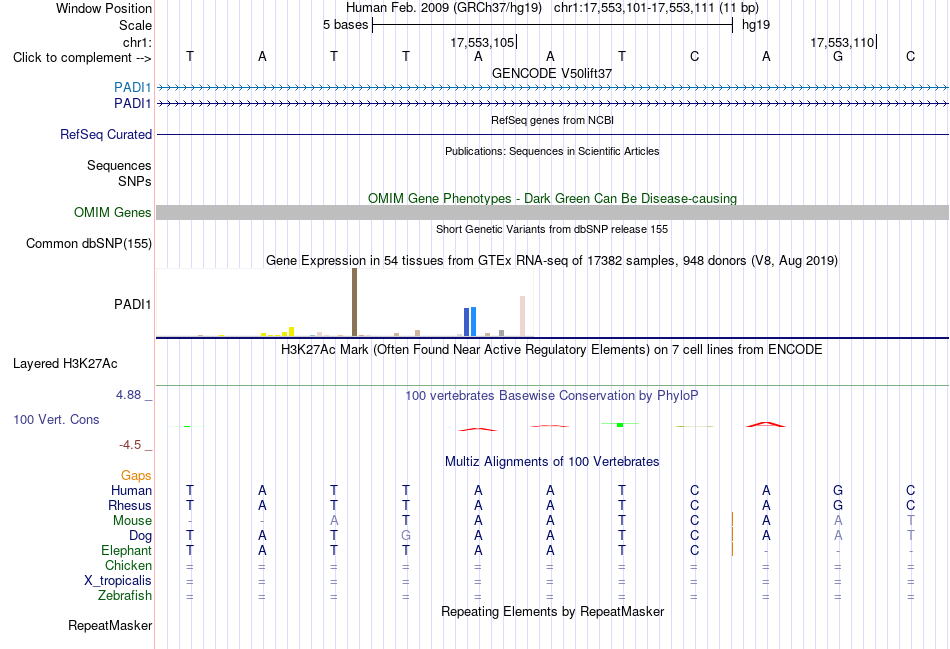Click 'Short Genetic Variants from dbSNP' title
Screen dimensions: 950x649
[552, 230]
